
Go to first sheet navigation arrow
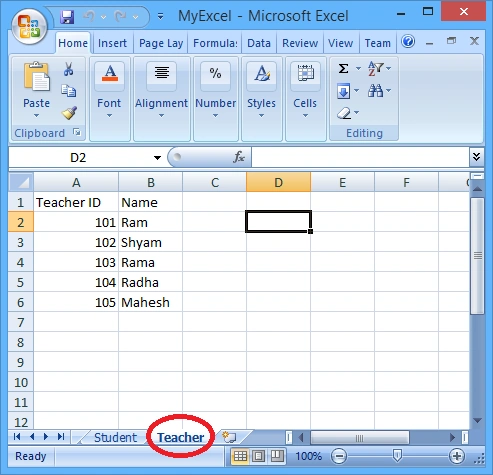tap(17, 437)
